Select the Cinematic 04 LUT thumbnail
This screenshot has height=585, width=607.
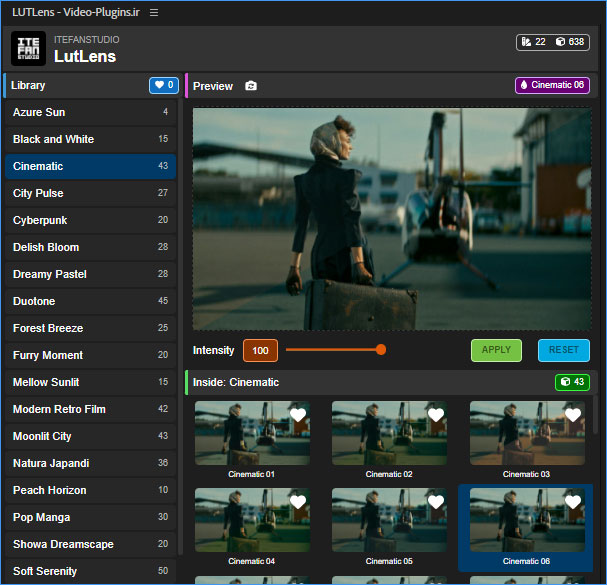coord(252,520)
